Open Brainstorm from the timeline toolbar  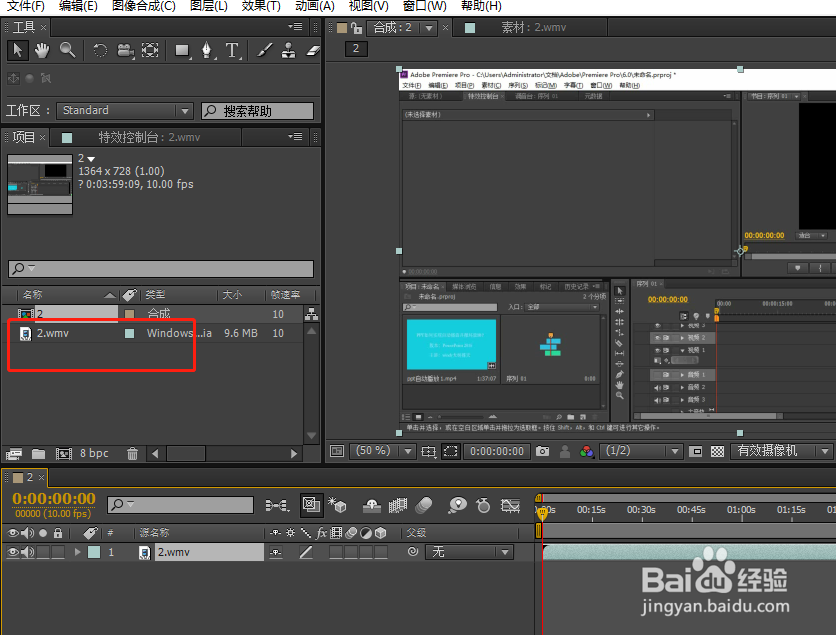click(x=457, y=505)
